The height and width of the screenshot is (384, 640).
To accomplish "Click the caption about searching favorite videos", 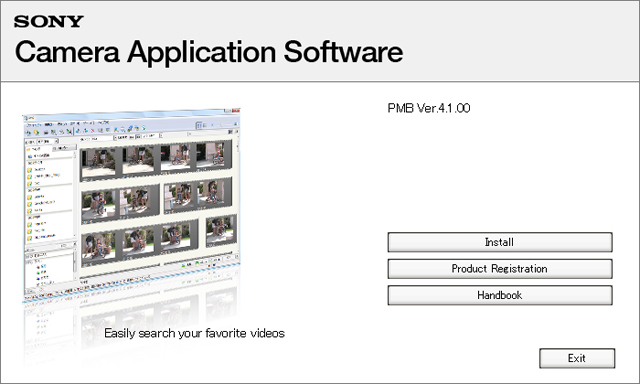I will point(194,333).
